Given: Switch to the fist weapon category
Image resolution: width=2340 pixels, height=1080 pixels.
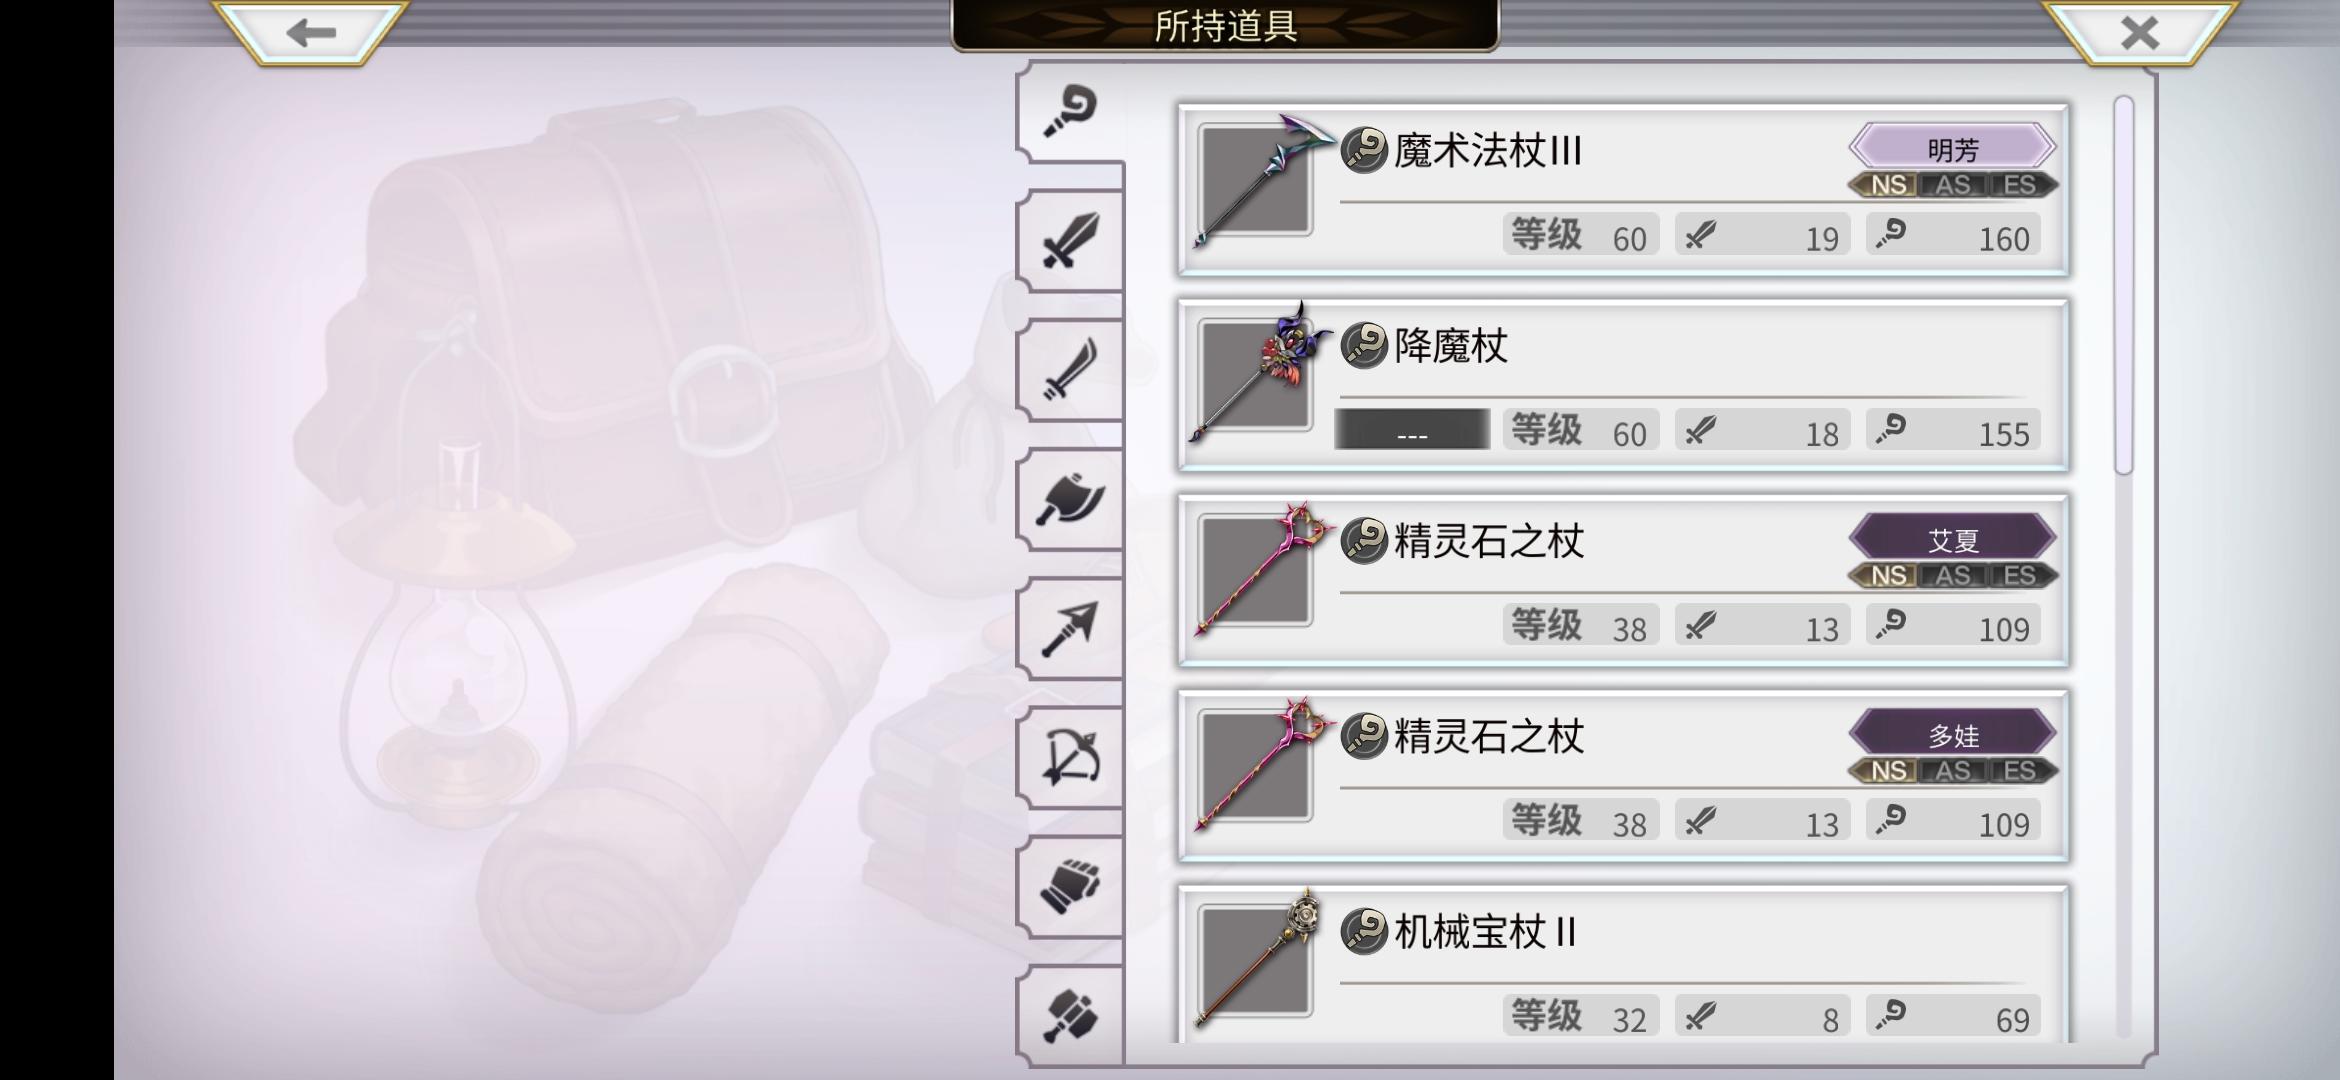Looking at the screenshot, I should coord(1070,886).
